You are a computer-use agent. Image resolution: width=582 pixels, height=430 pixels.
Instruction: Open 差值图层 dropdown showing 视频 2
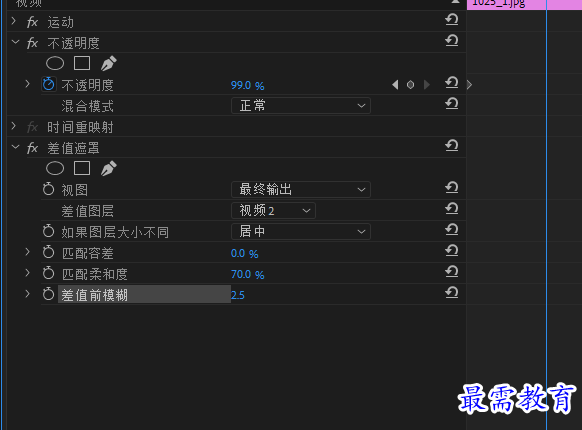pyautogui.click(x=273, y=211)
